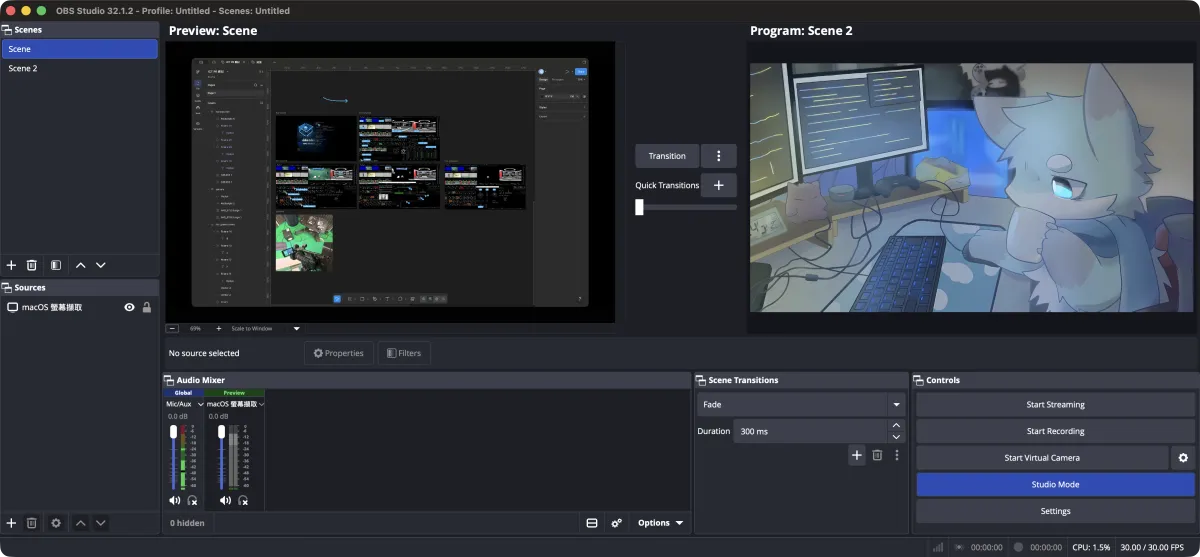Remove source using Sources trash icon
This screenshot has height=557, width=1200.
(32, 523)
